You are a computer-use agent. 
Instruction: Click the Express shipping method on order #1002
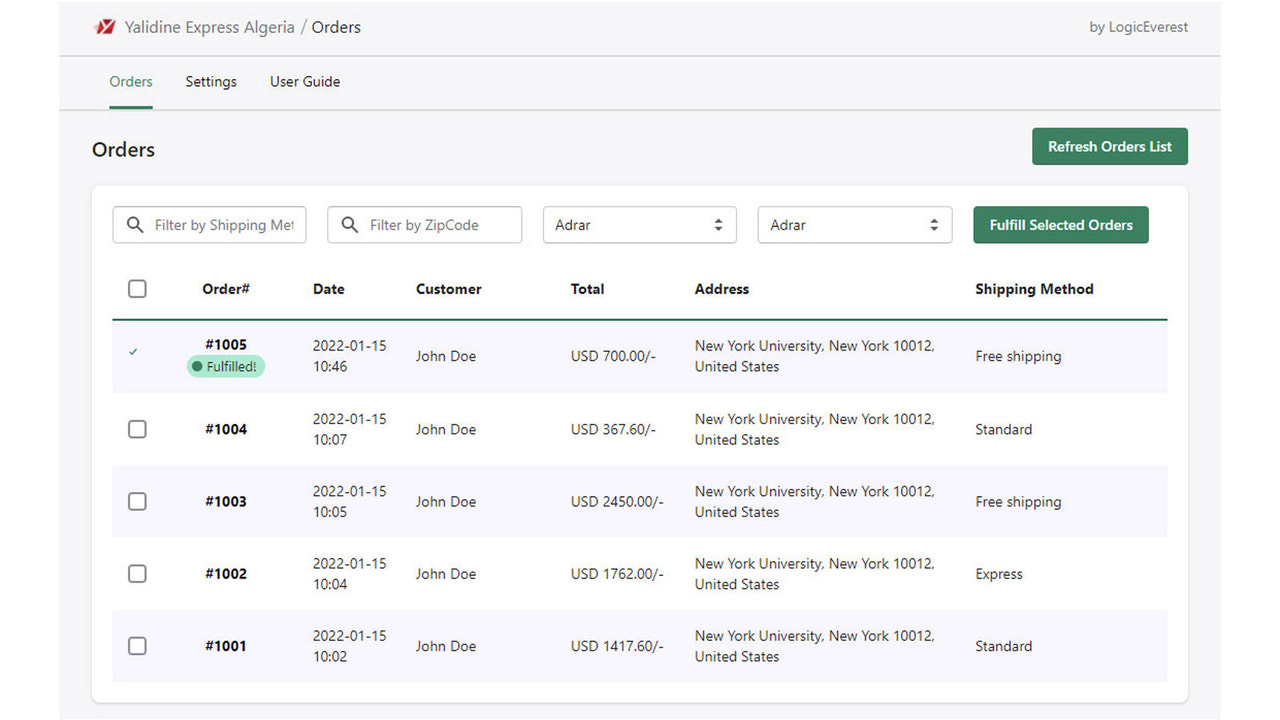click(x=999, y=574)
